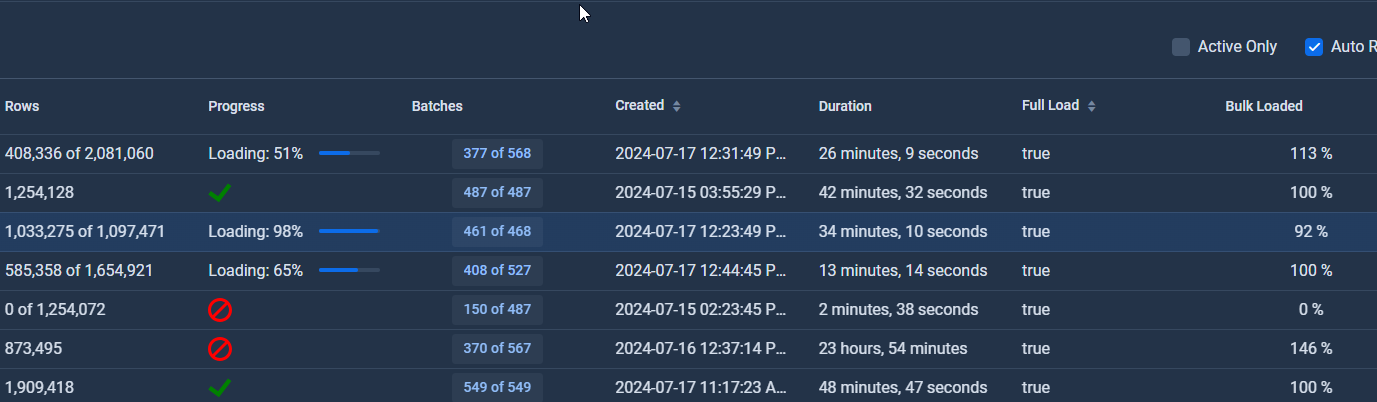Image resolution: width=1377 pixels, height=402 pixels.
Task: Click the 461 of 468 batches badge
Action: (x=497, y=232)
